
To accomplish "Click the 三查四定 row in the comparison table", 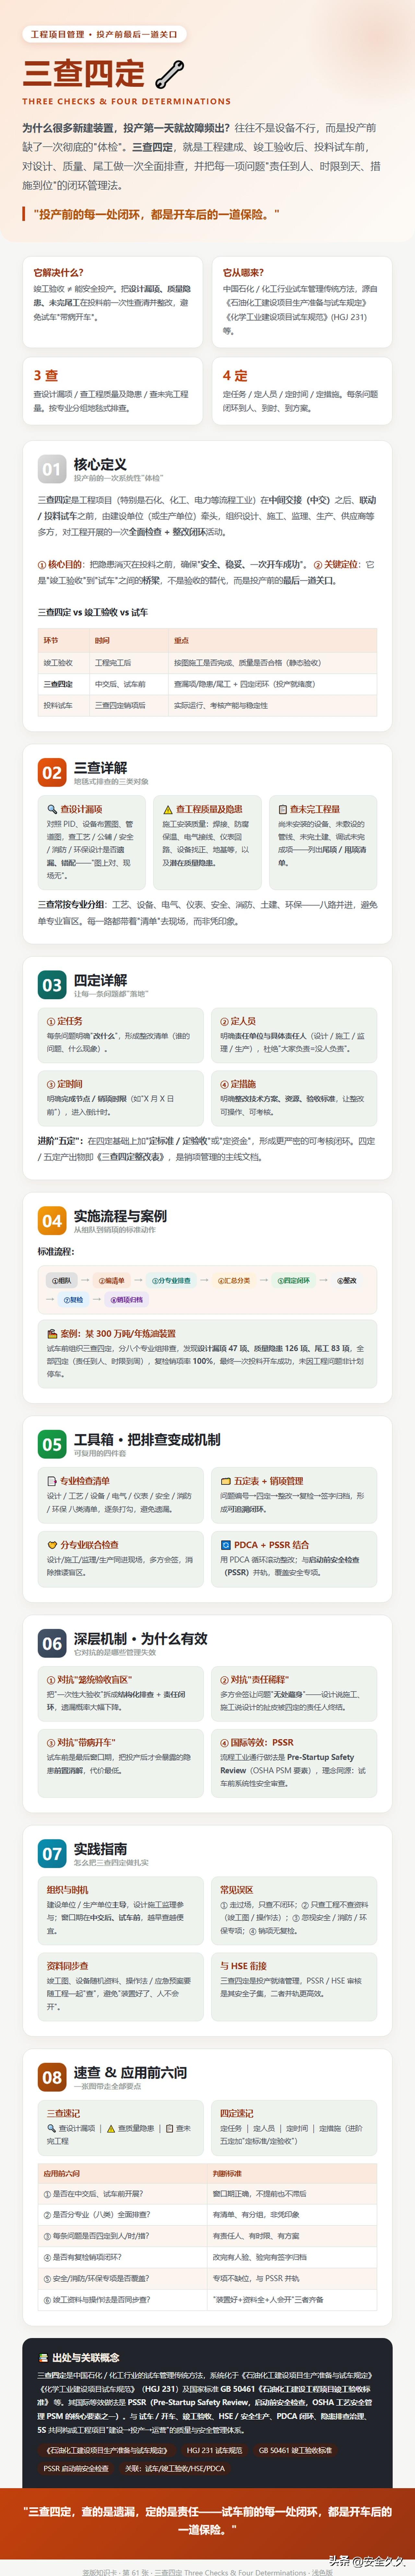I will pos(207,684).
